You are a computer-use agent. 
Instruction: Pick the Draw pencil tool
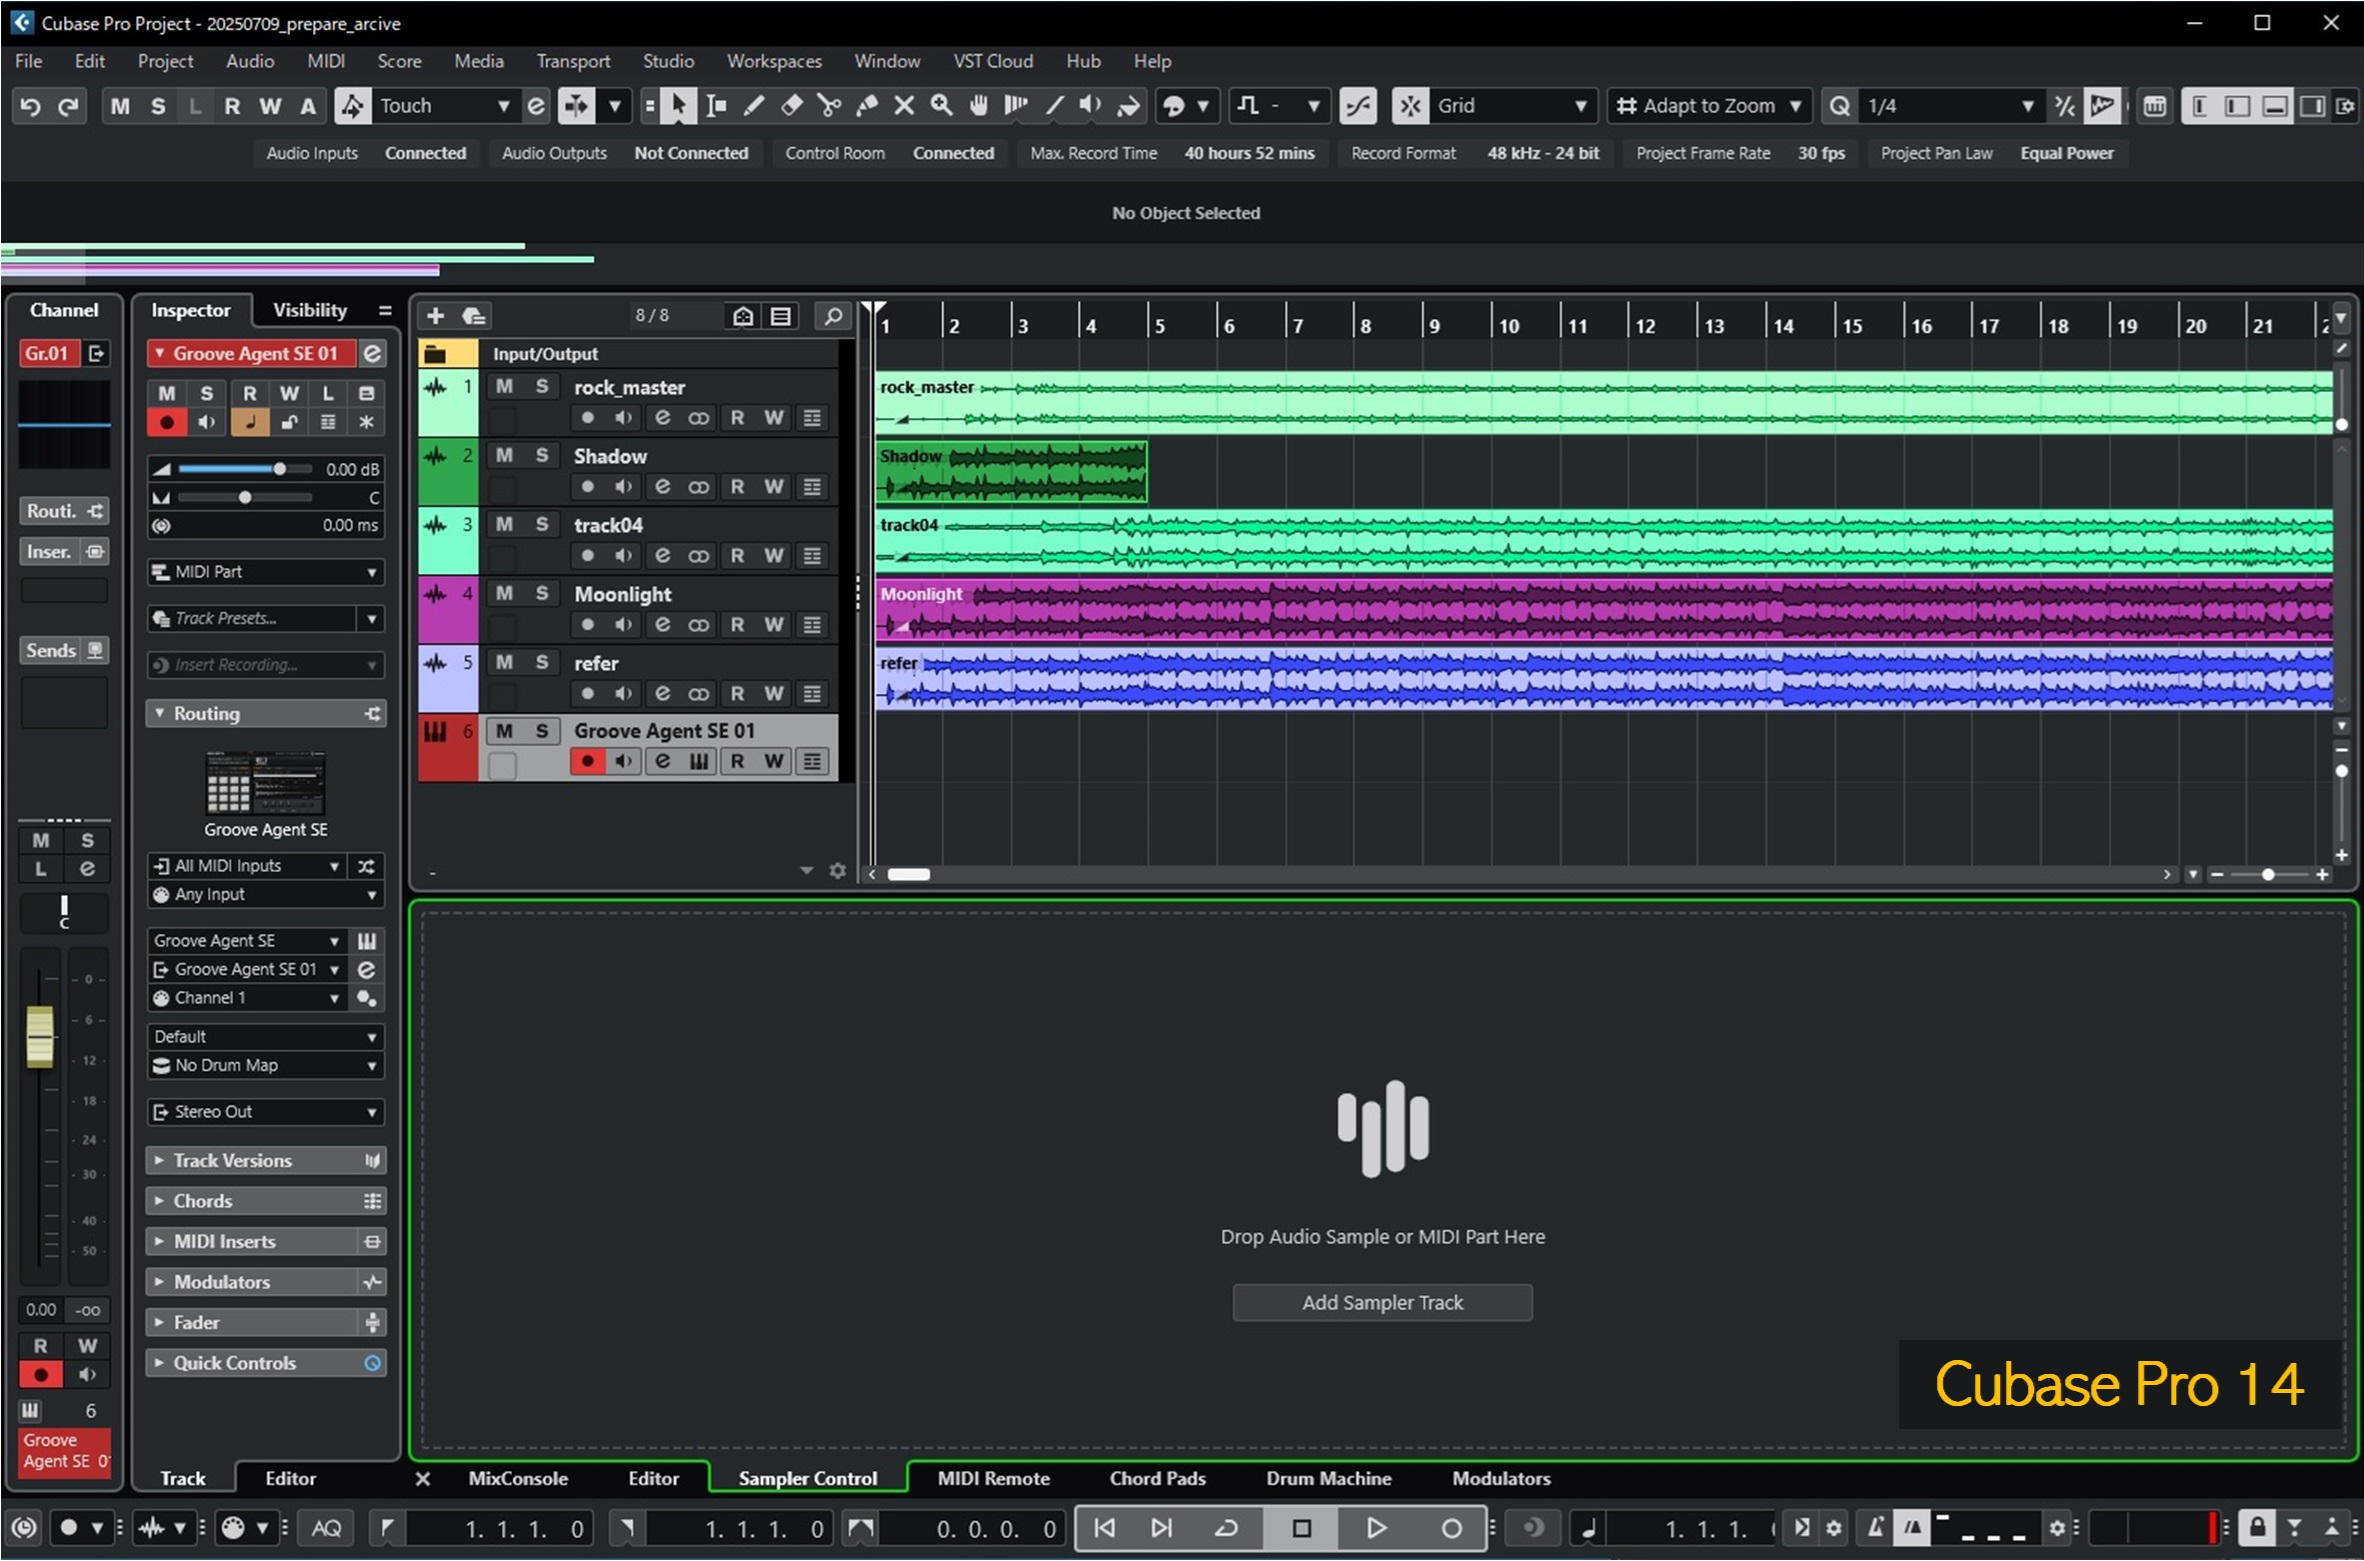click(754, 105)
